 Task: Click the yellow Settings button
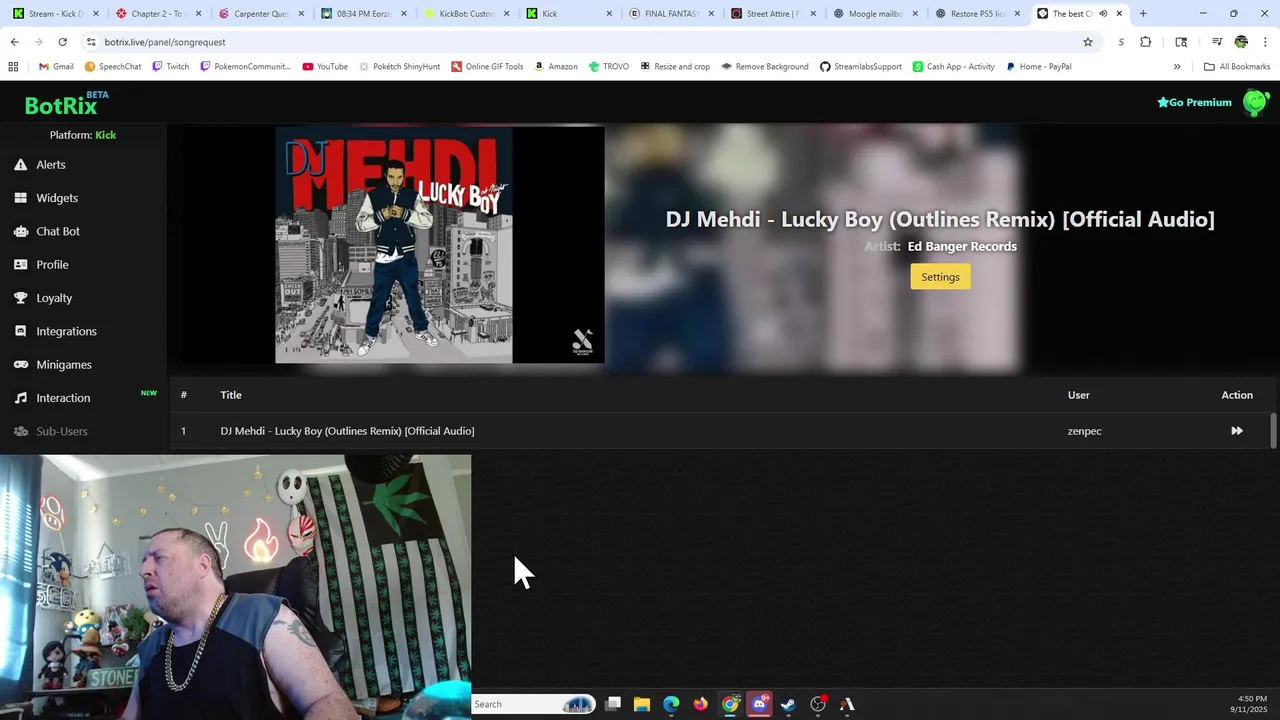pos(940,277)
